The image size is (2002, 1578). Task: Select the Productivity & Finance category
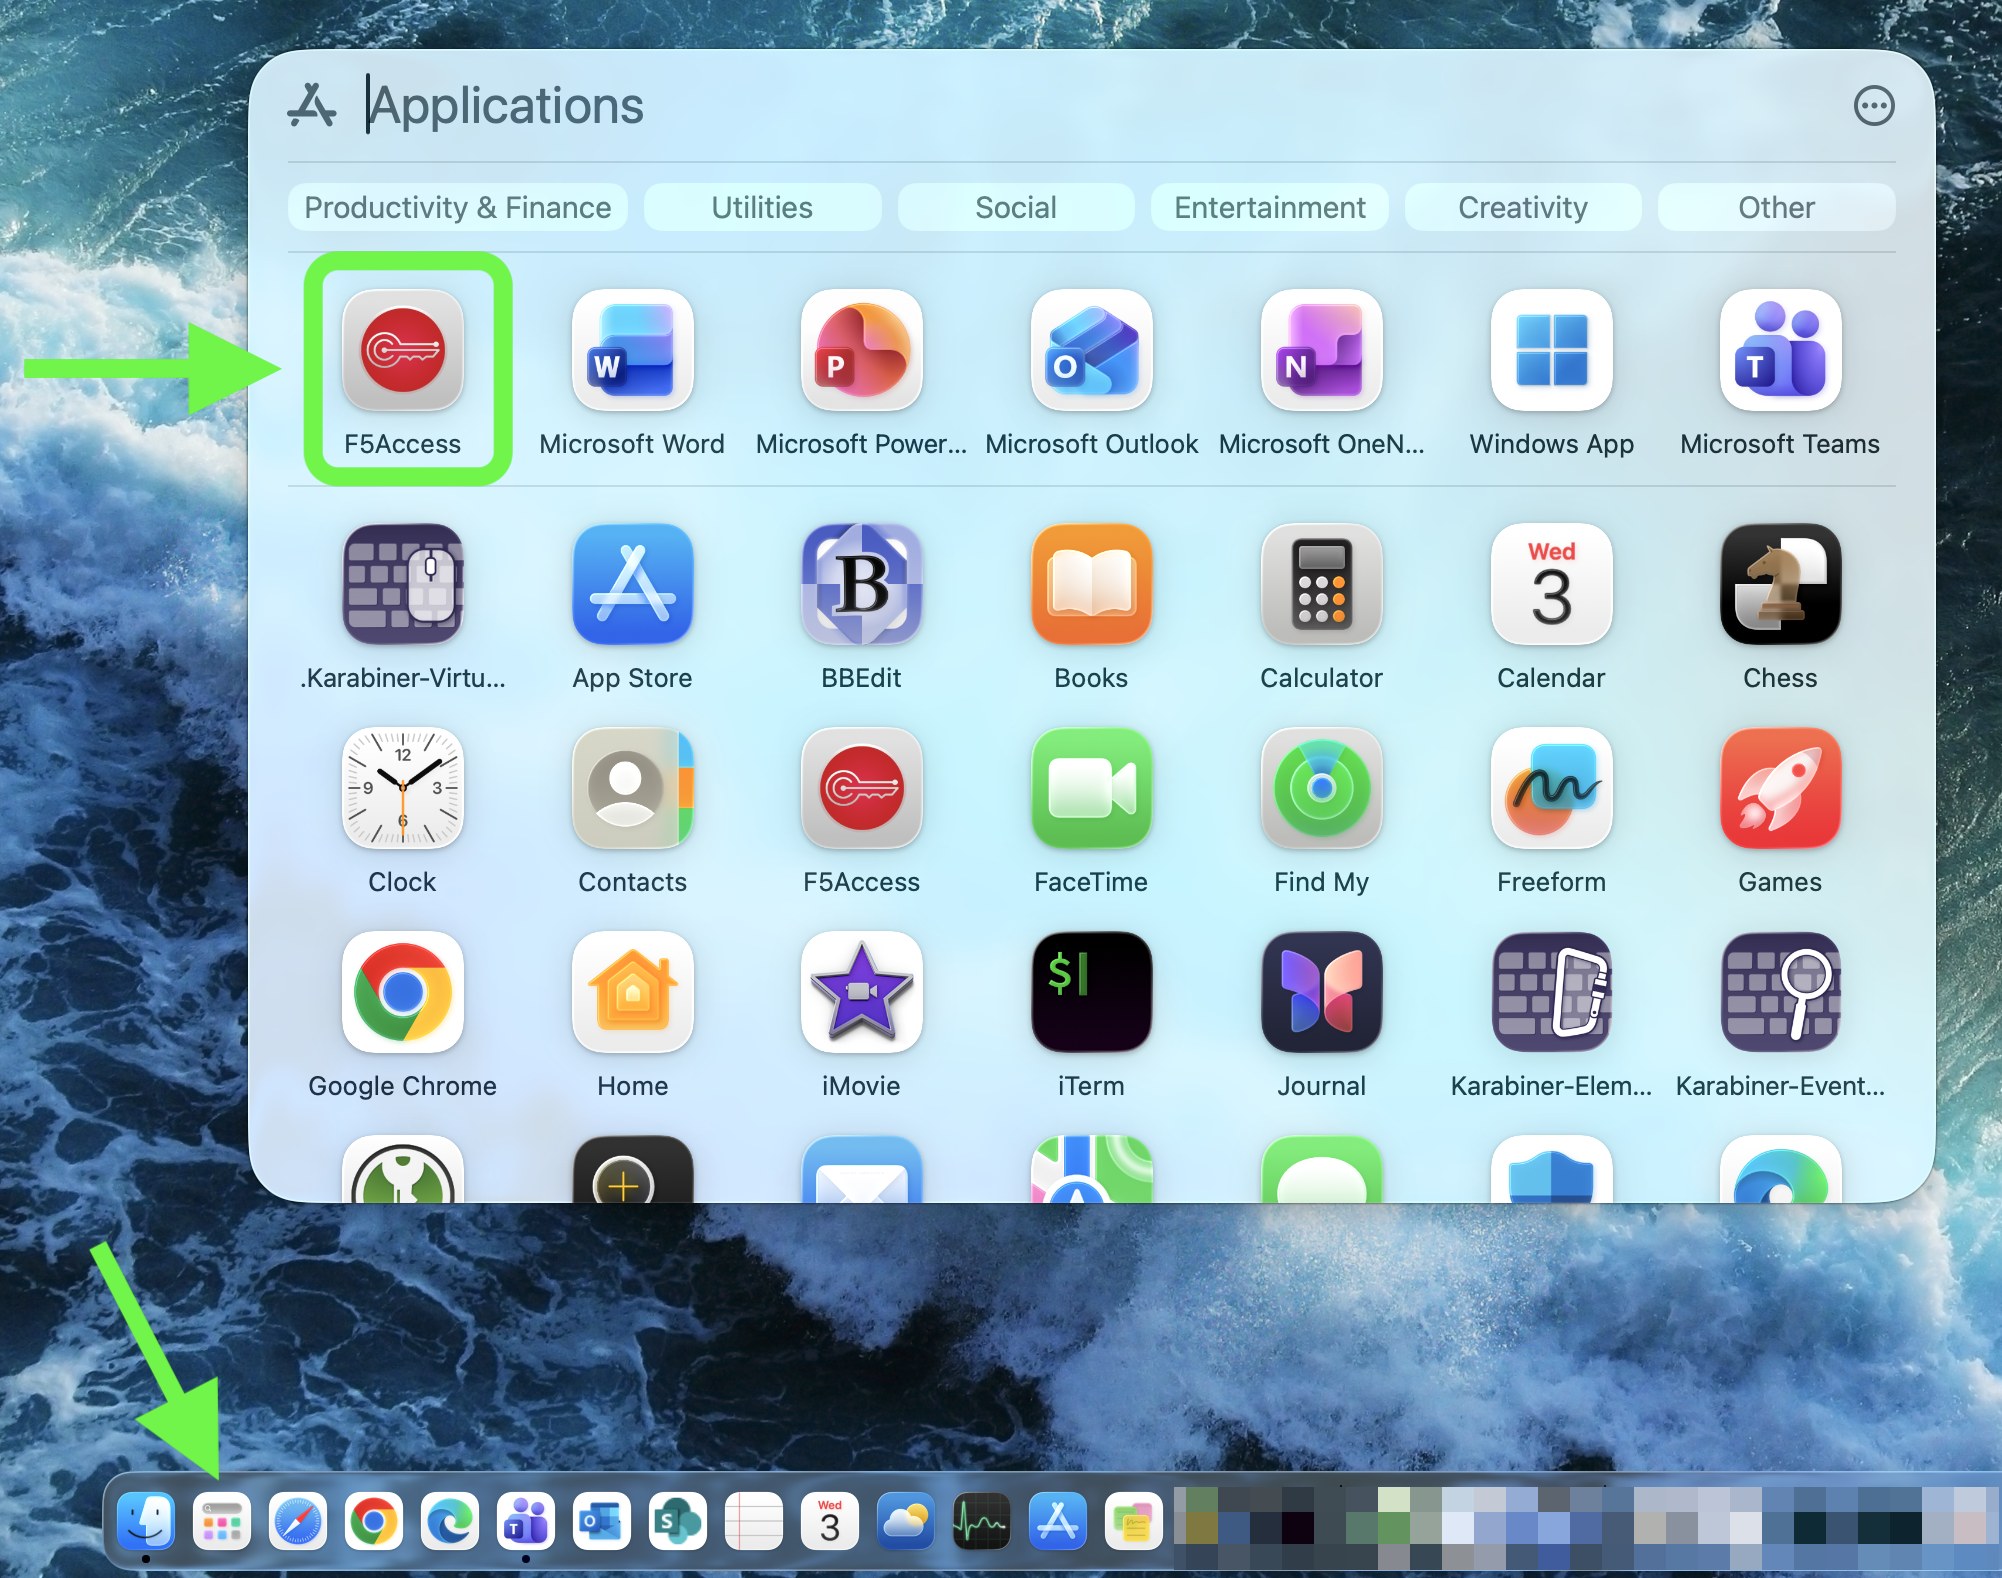pyautogui.click(x=458, y=207)
